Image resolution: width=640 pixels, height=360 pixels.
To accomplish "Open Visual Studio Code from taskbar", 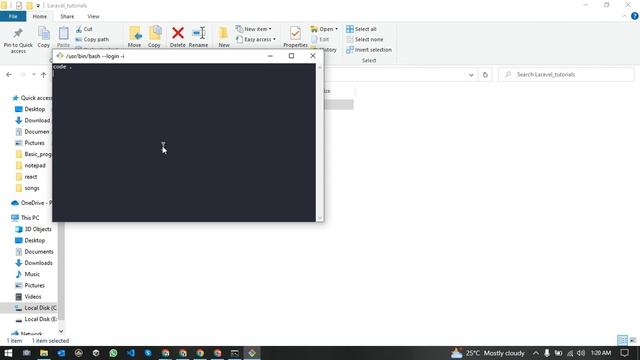I will pos(131,353).
